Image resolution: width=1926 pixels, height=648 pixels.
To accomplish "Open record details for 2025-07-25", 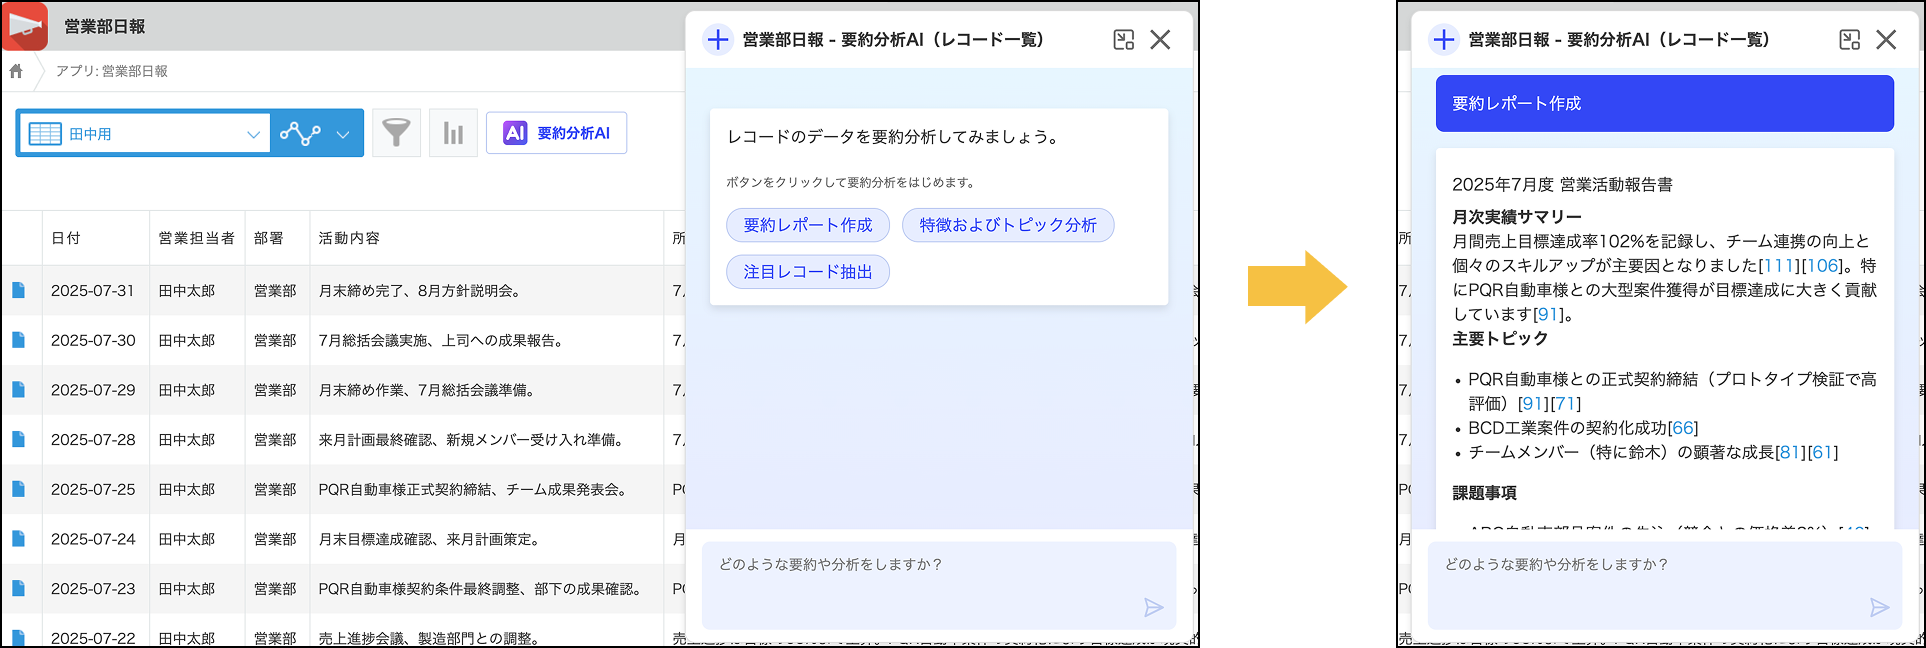I will click(18, 489).
